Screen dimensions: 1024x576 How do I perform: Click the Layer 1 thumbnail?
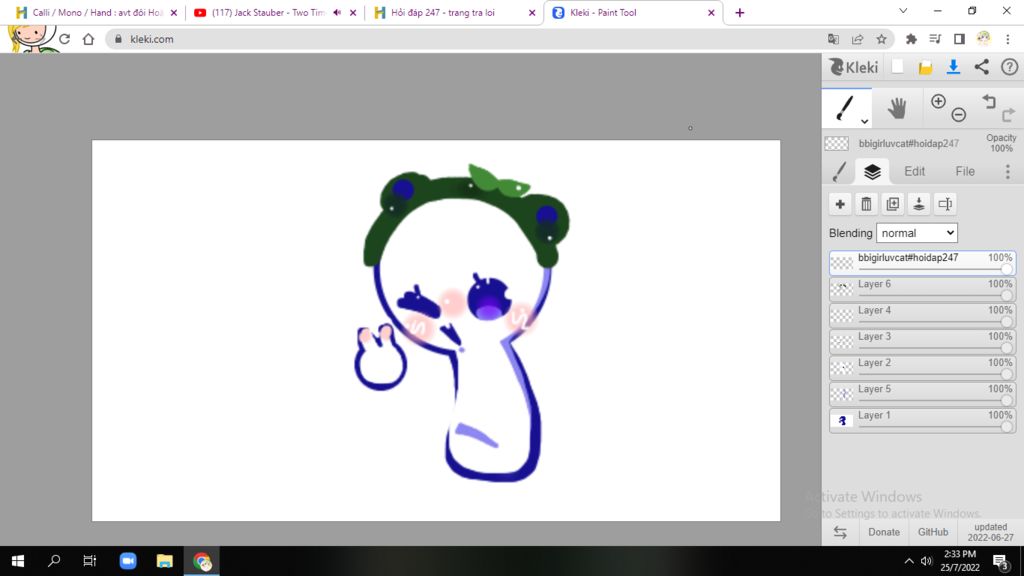point(842,420)
